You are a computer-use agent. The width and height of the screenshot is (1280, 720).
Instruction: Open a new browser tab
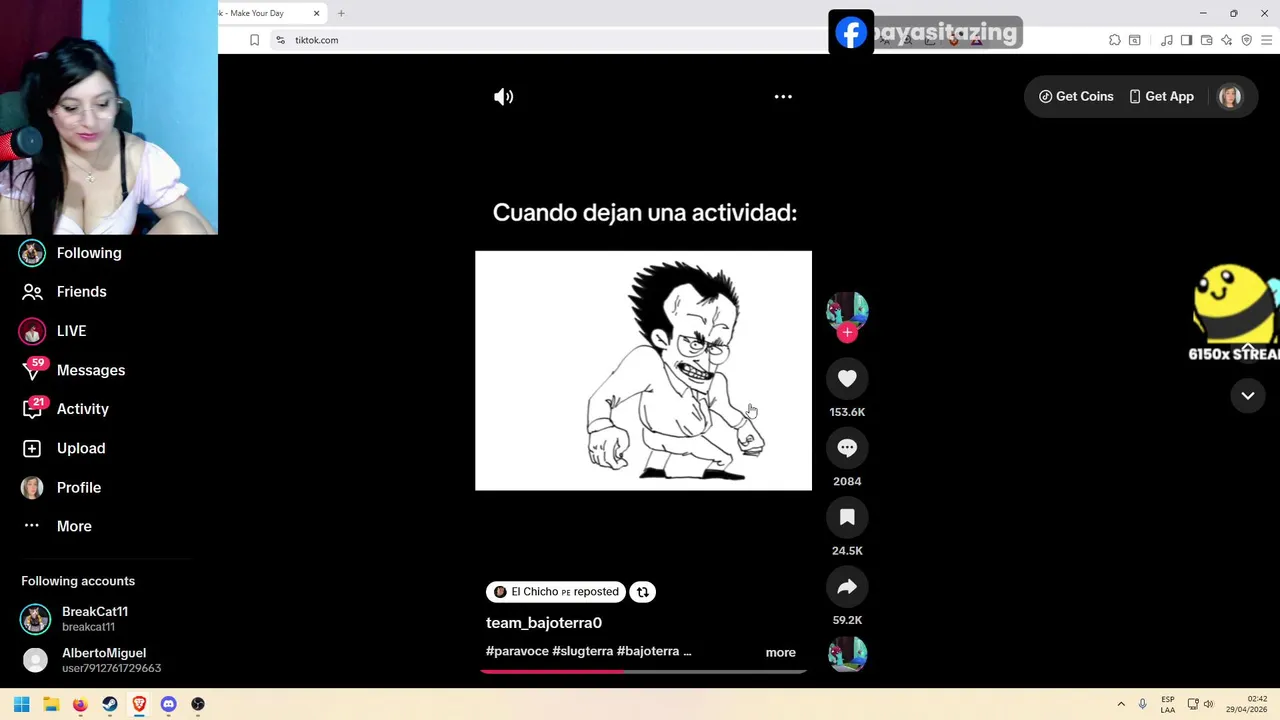click(x=341, y=13)
